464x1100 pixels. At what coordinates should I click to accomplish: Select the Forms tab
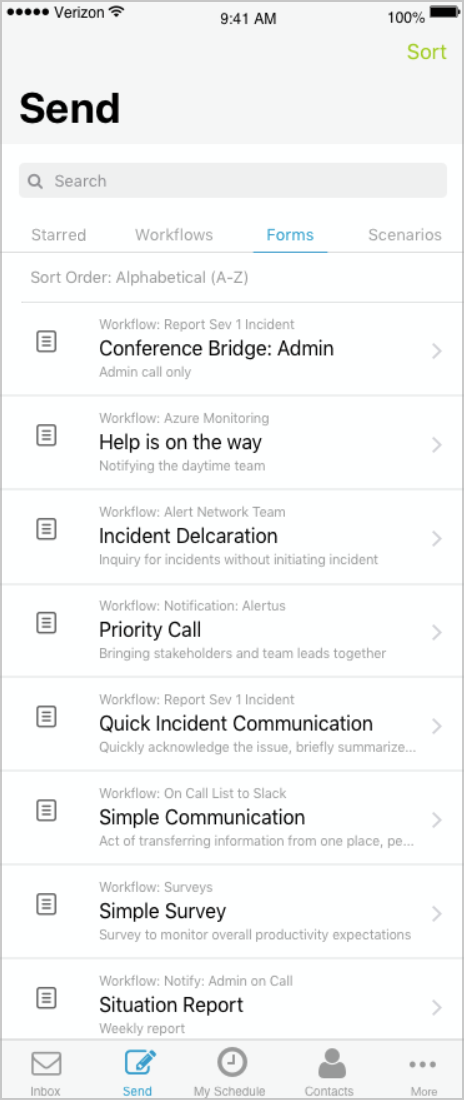290,235
